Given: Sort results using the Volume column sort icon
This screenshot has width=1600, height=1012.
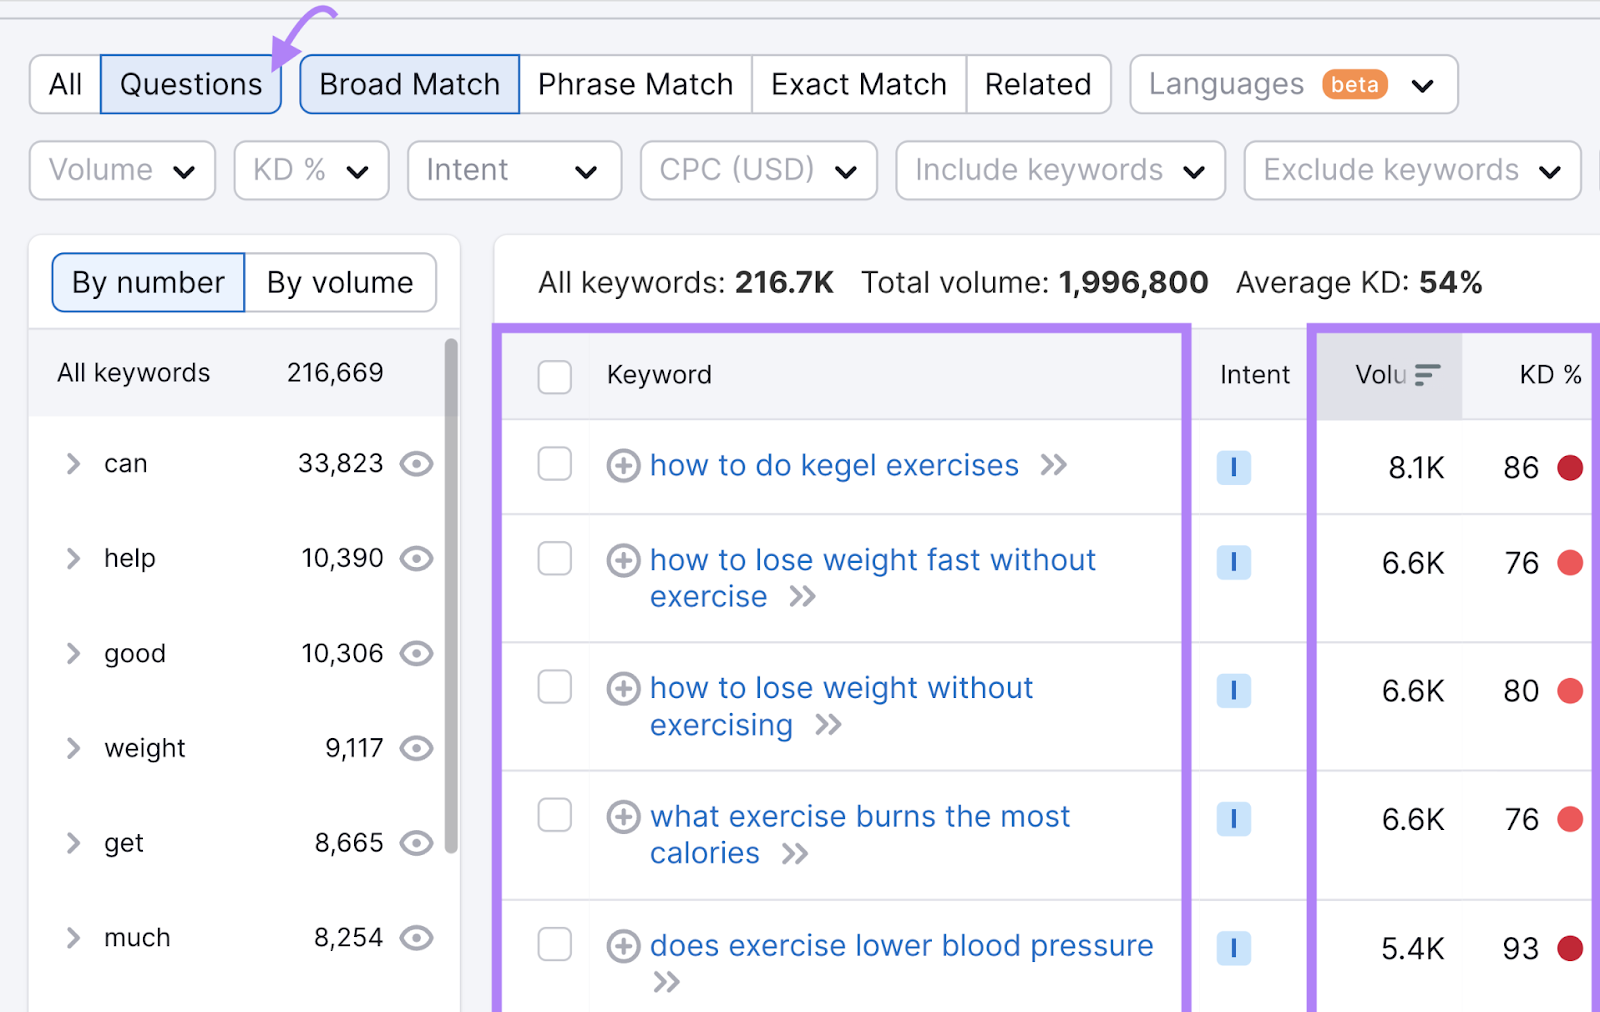Looking at the screenshot, I should (x=1427, y=375).
